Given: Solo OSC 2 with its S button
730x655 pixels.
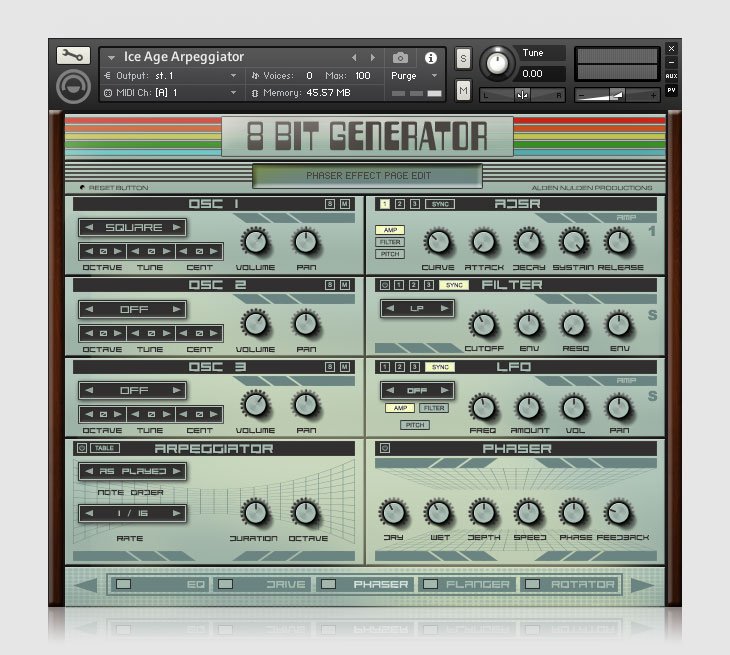Looking at the screenshot, I should (x=330, y=285).
